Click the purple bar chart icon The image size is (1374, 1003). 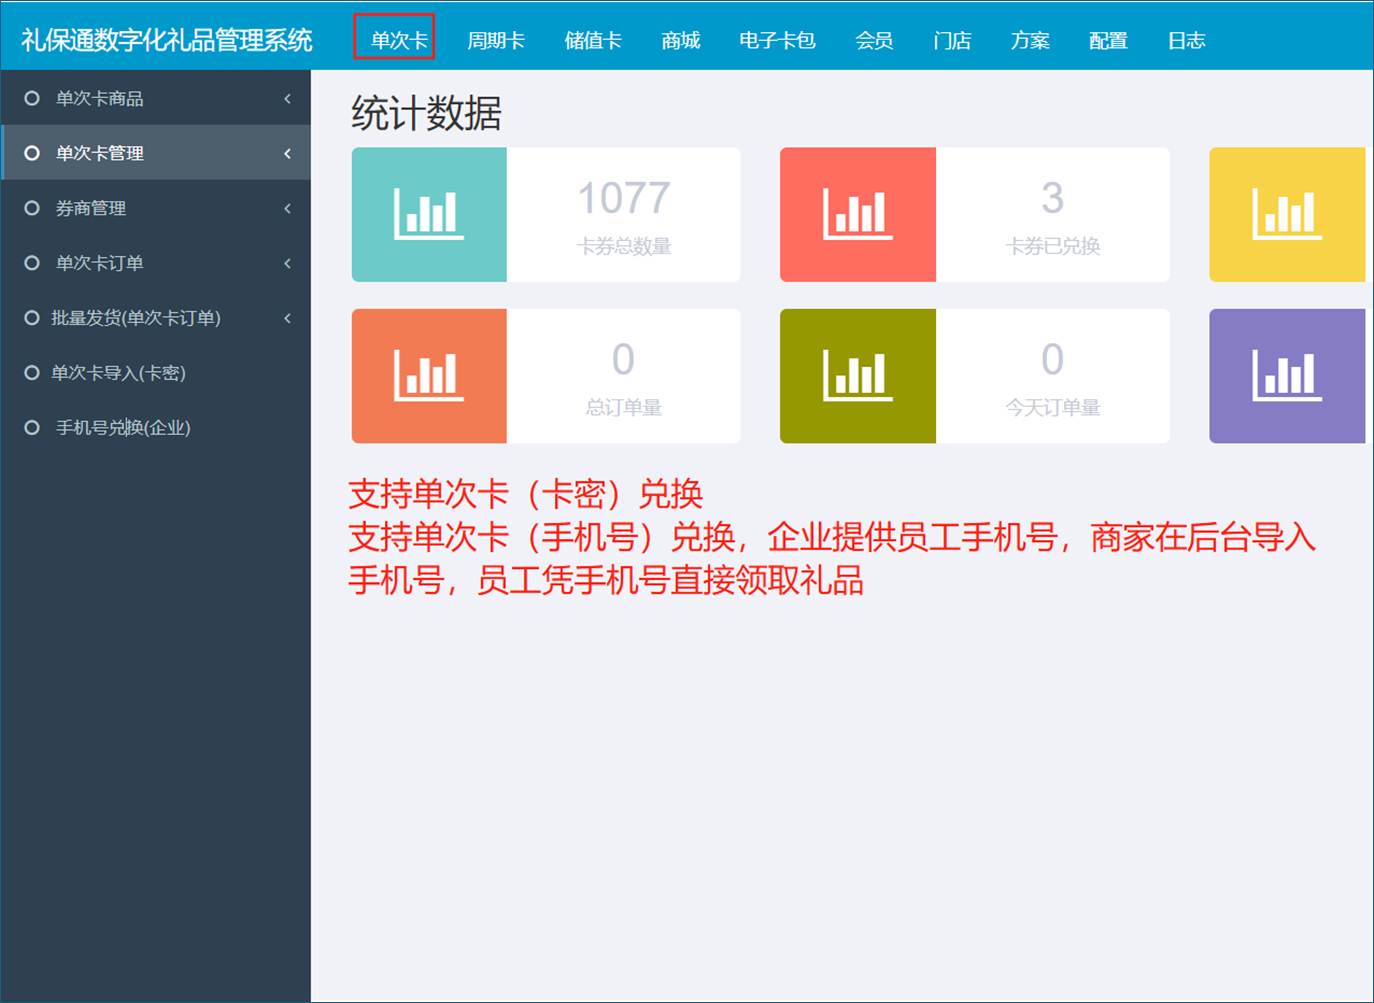pyautogui.click(x=1286, y=375)
